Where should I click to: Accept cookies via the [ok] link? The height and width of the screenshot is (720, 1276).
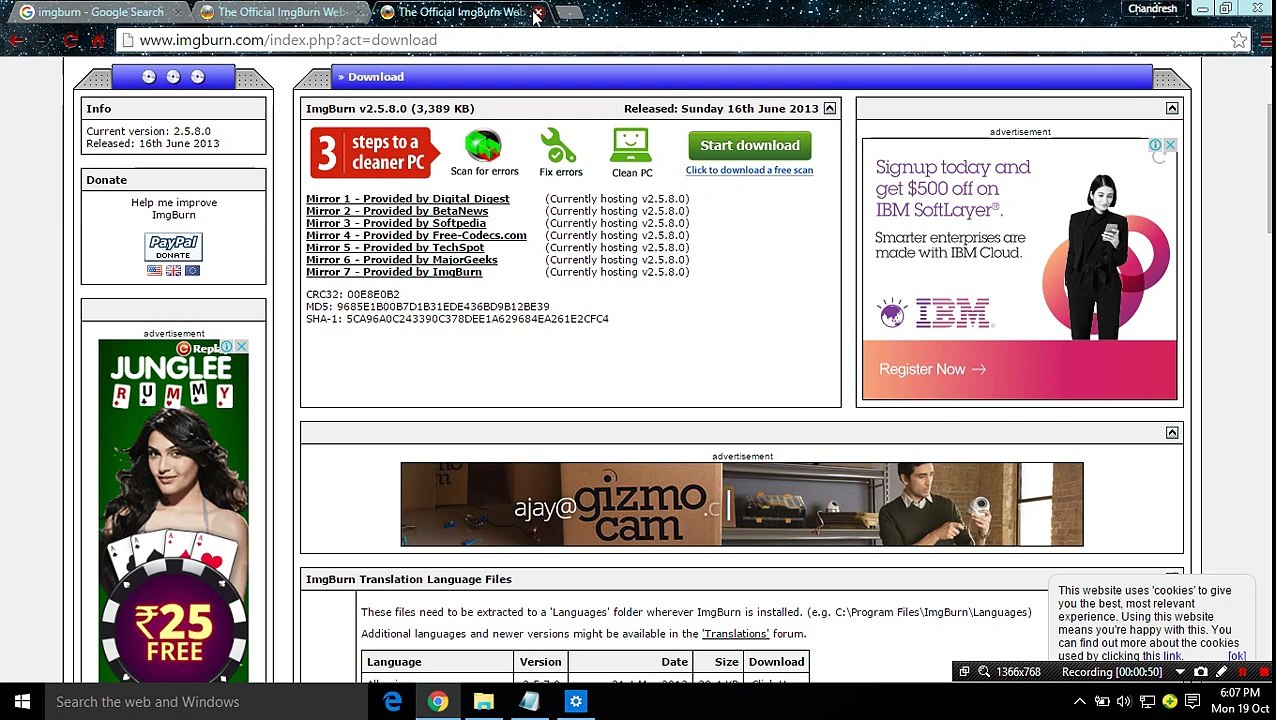[1237, 657]
